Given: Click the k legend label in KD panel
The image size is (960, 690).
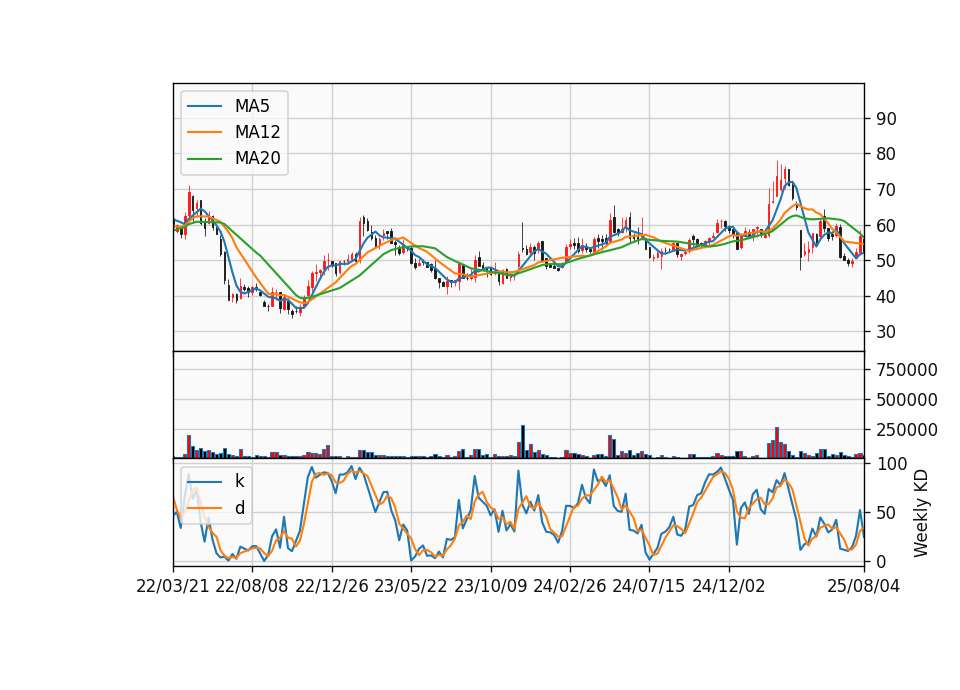Looking at the screenshot, I should 239,481.
